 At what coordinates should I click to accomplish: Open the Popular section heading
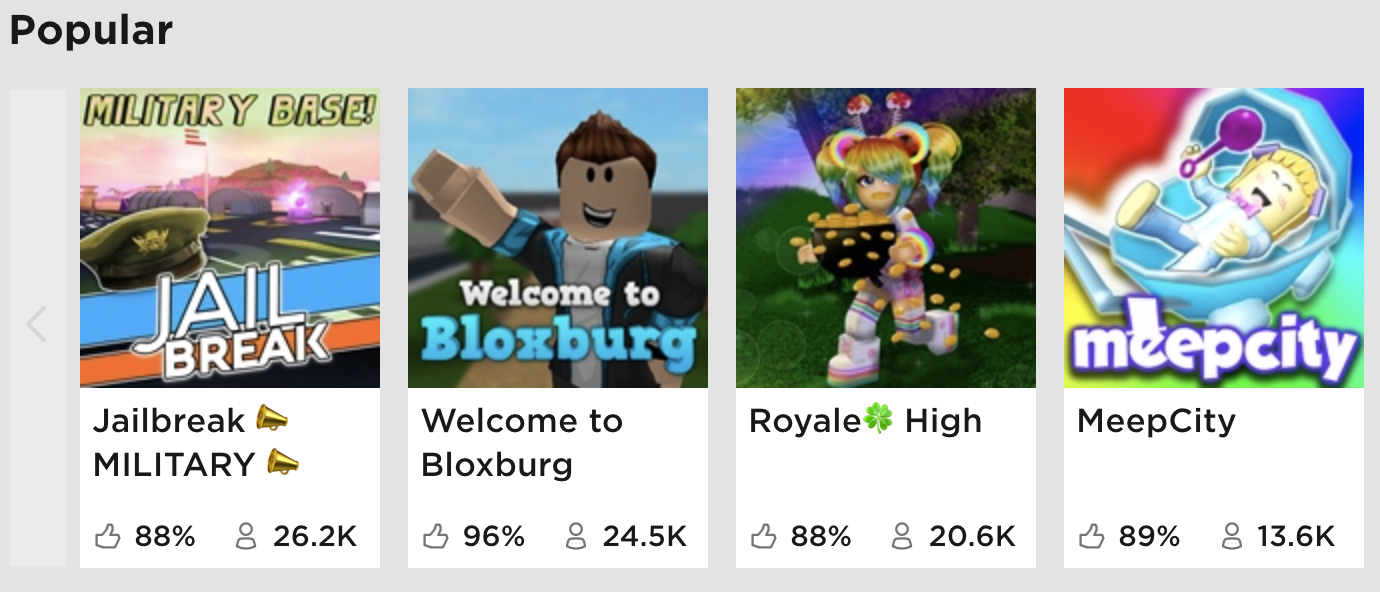coord(91,30)
